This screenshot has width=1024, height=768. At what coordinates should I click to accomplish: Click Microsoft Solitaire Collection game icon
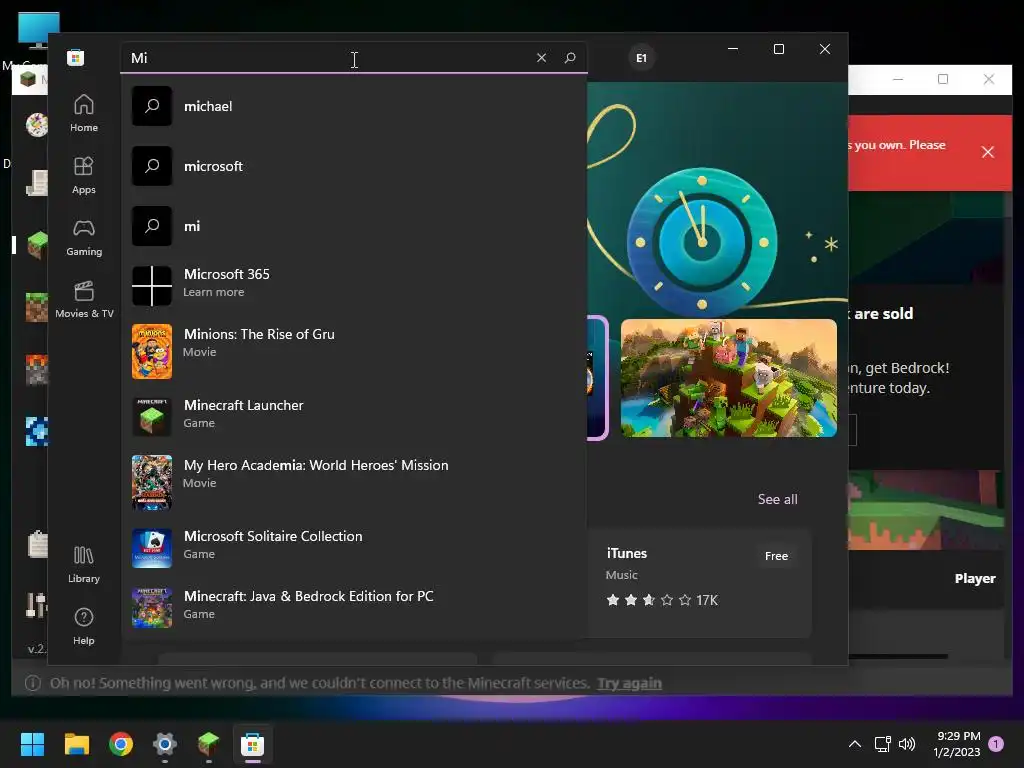point(152,548)
